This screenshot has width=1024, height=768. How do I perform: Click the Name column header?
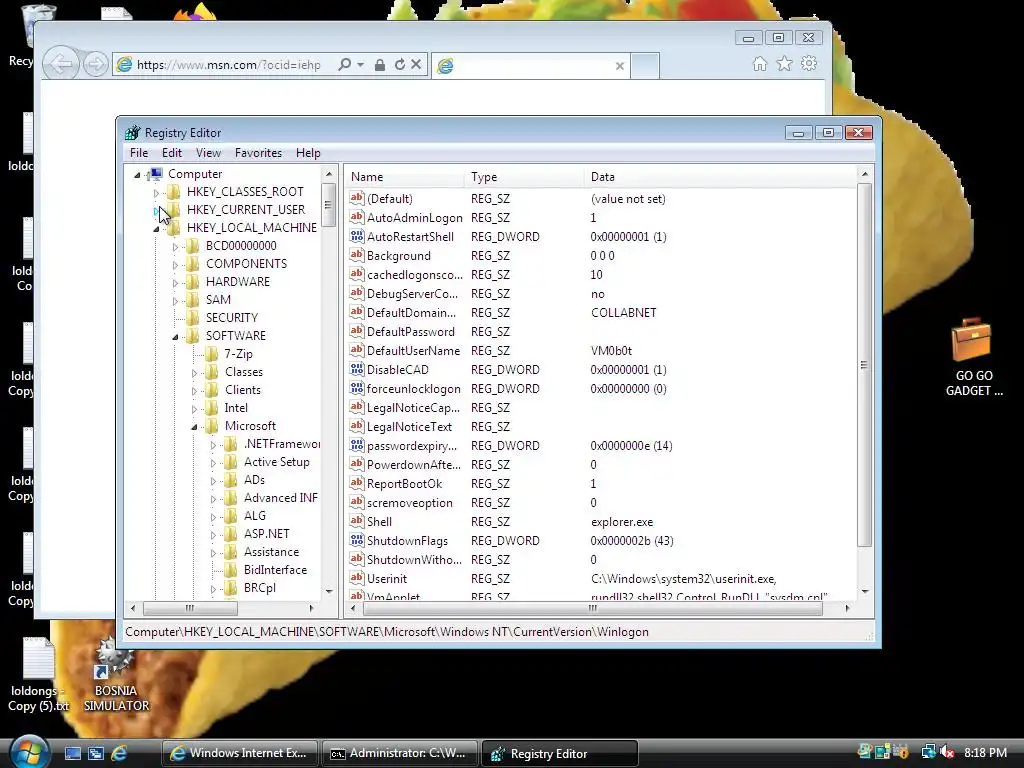tap(405, 177)
